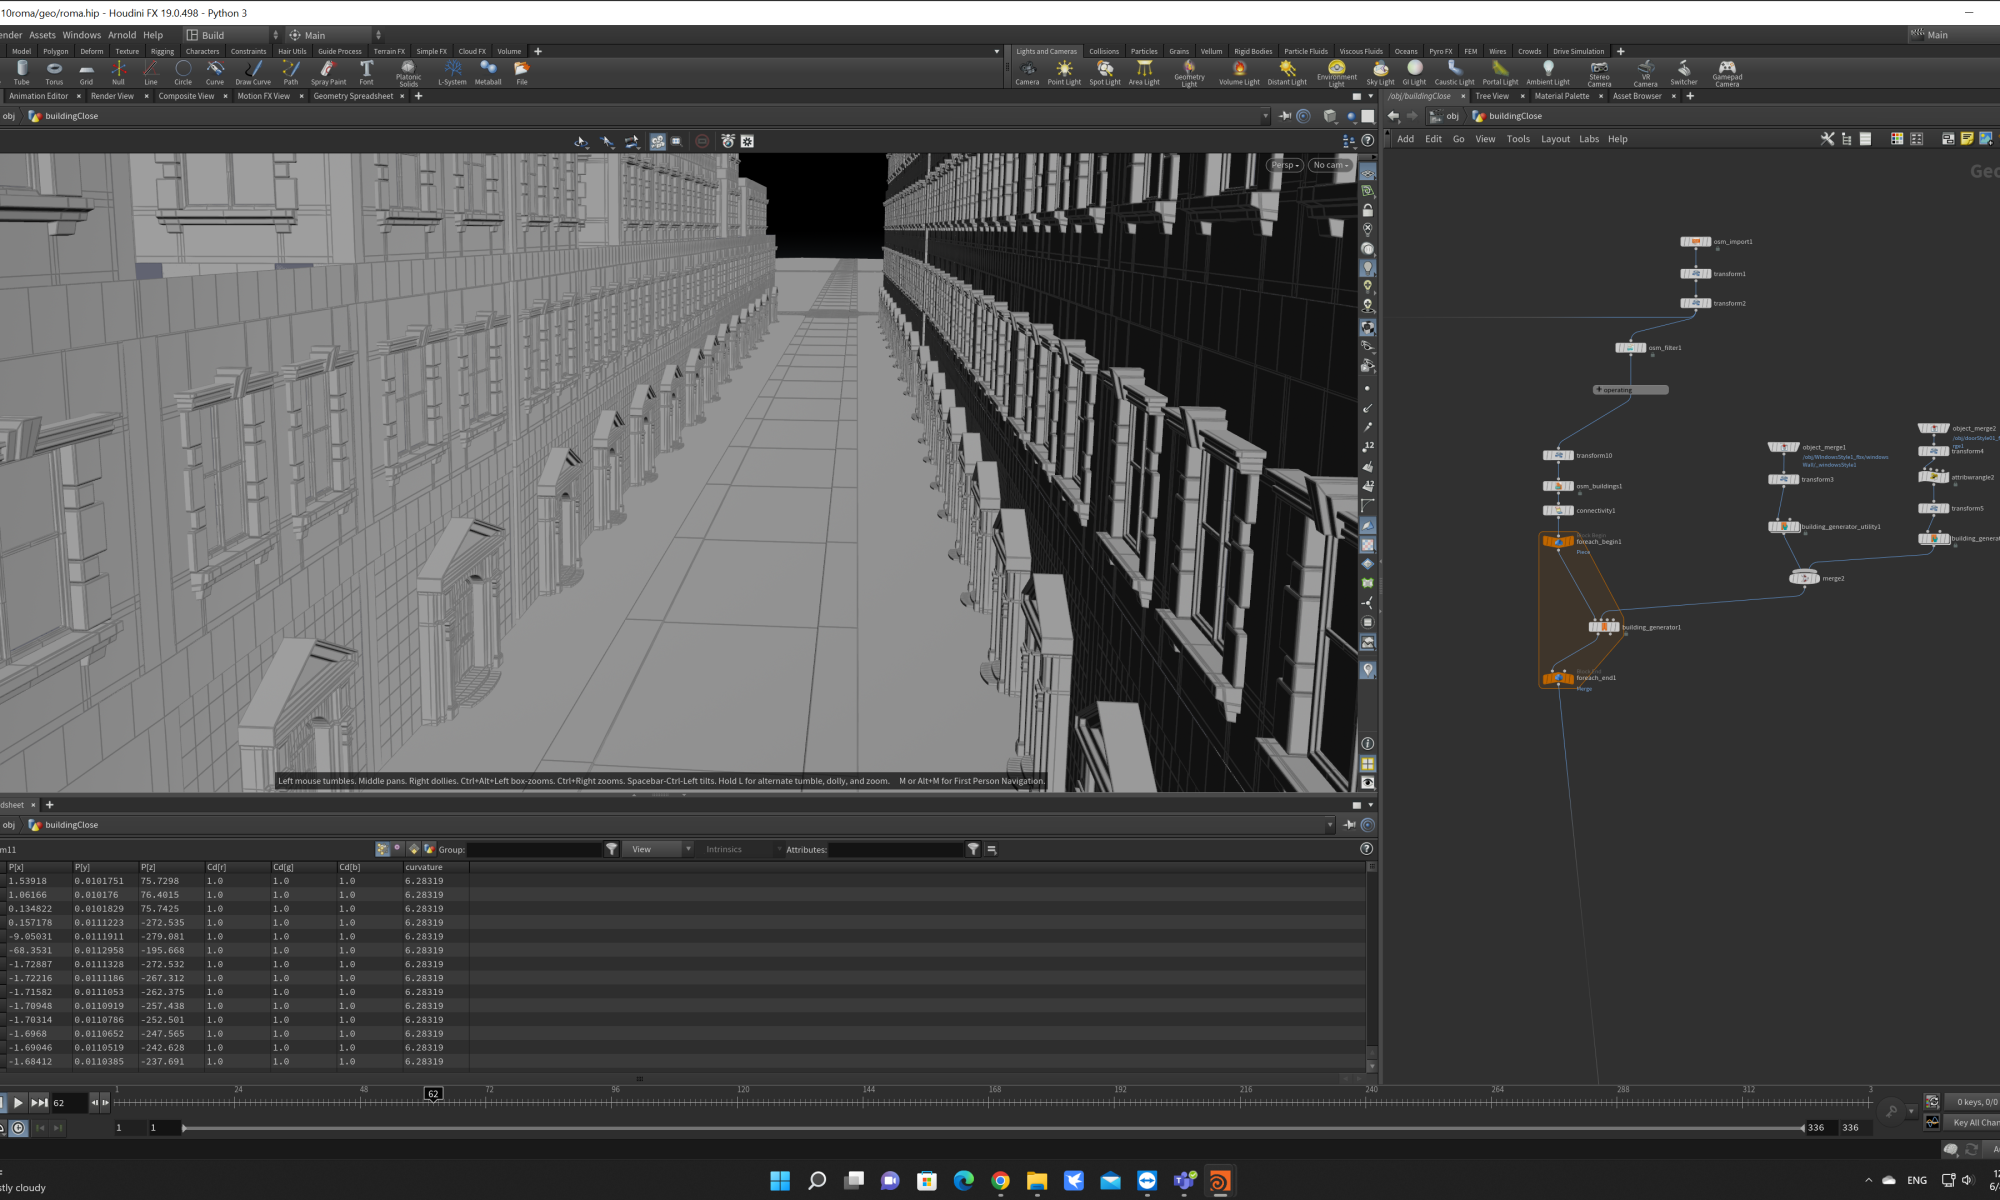Toggle real-time playback button in timeline

(x=18, y=1128)
